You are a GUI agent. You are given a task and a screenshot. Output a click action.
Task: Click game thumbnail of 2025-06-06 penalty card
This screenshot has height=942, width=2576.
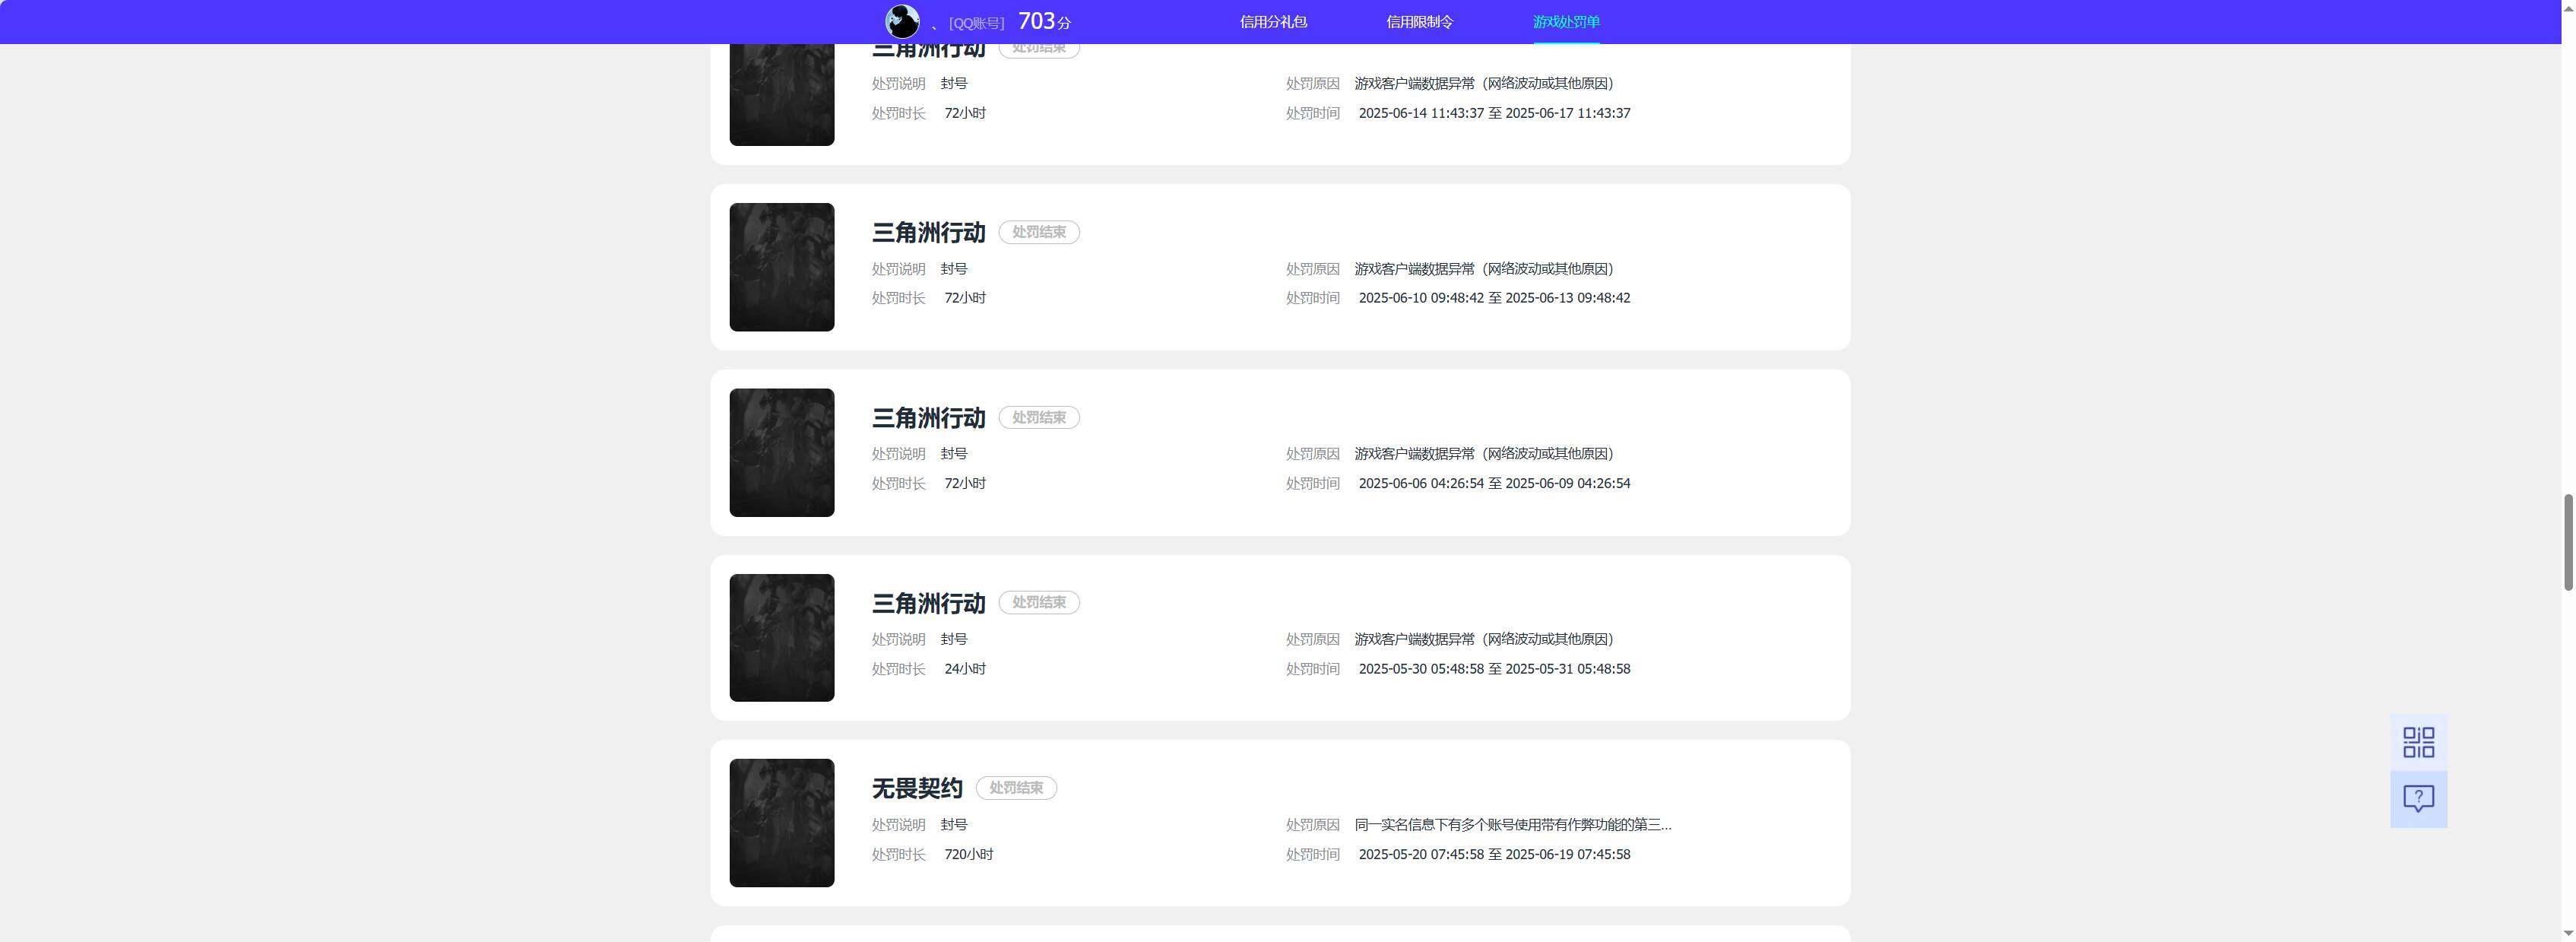pyautogui.click(x=782, y=452)
